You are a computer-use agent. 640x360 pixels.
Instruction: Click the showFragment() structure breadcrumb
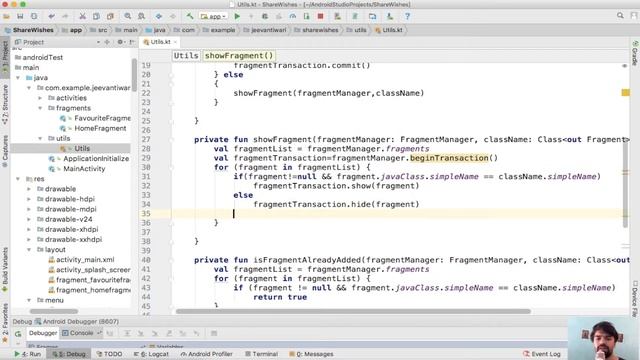tap(239, 56)
